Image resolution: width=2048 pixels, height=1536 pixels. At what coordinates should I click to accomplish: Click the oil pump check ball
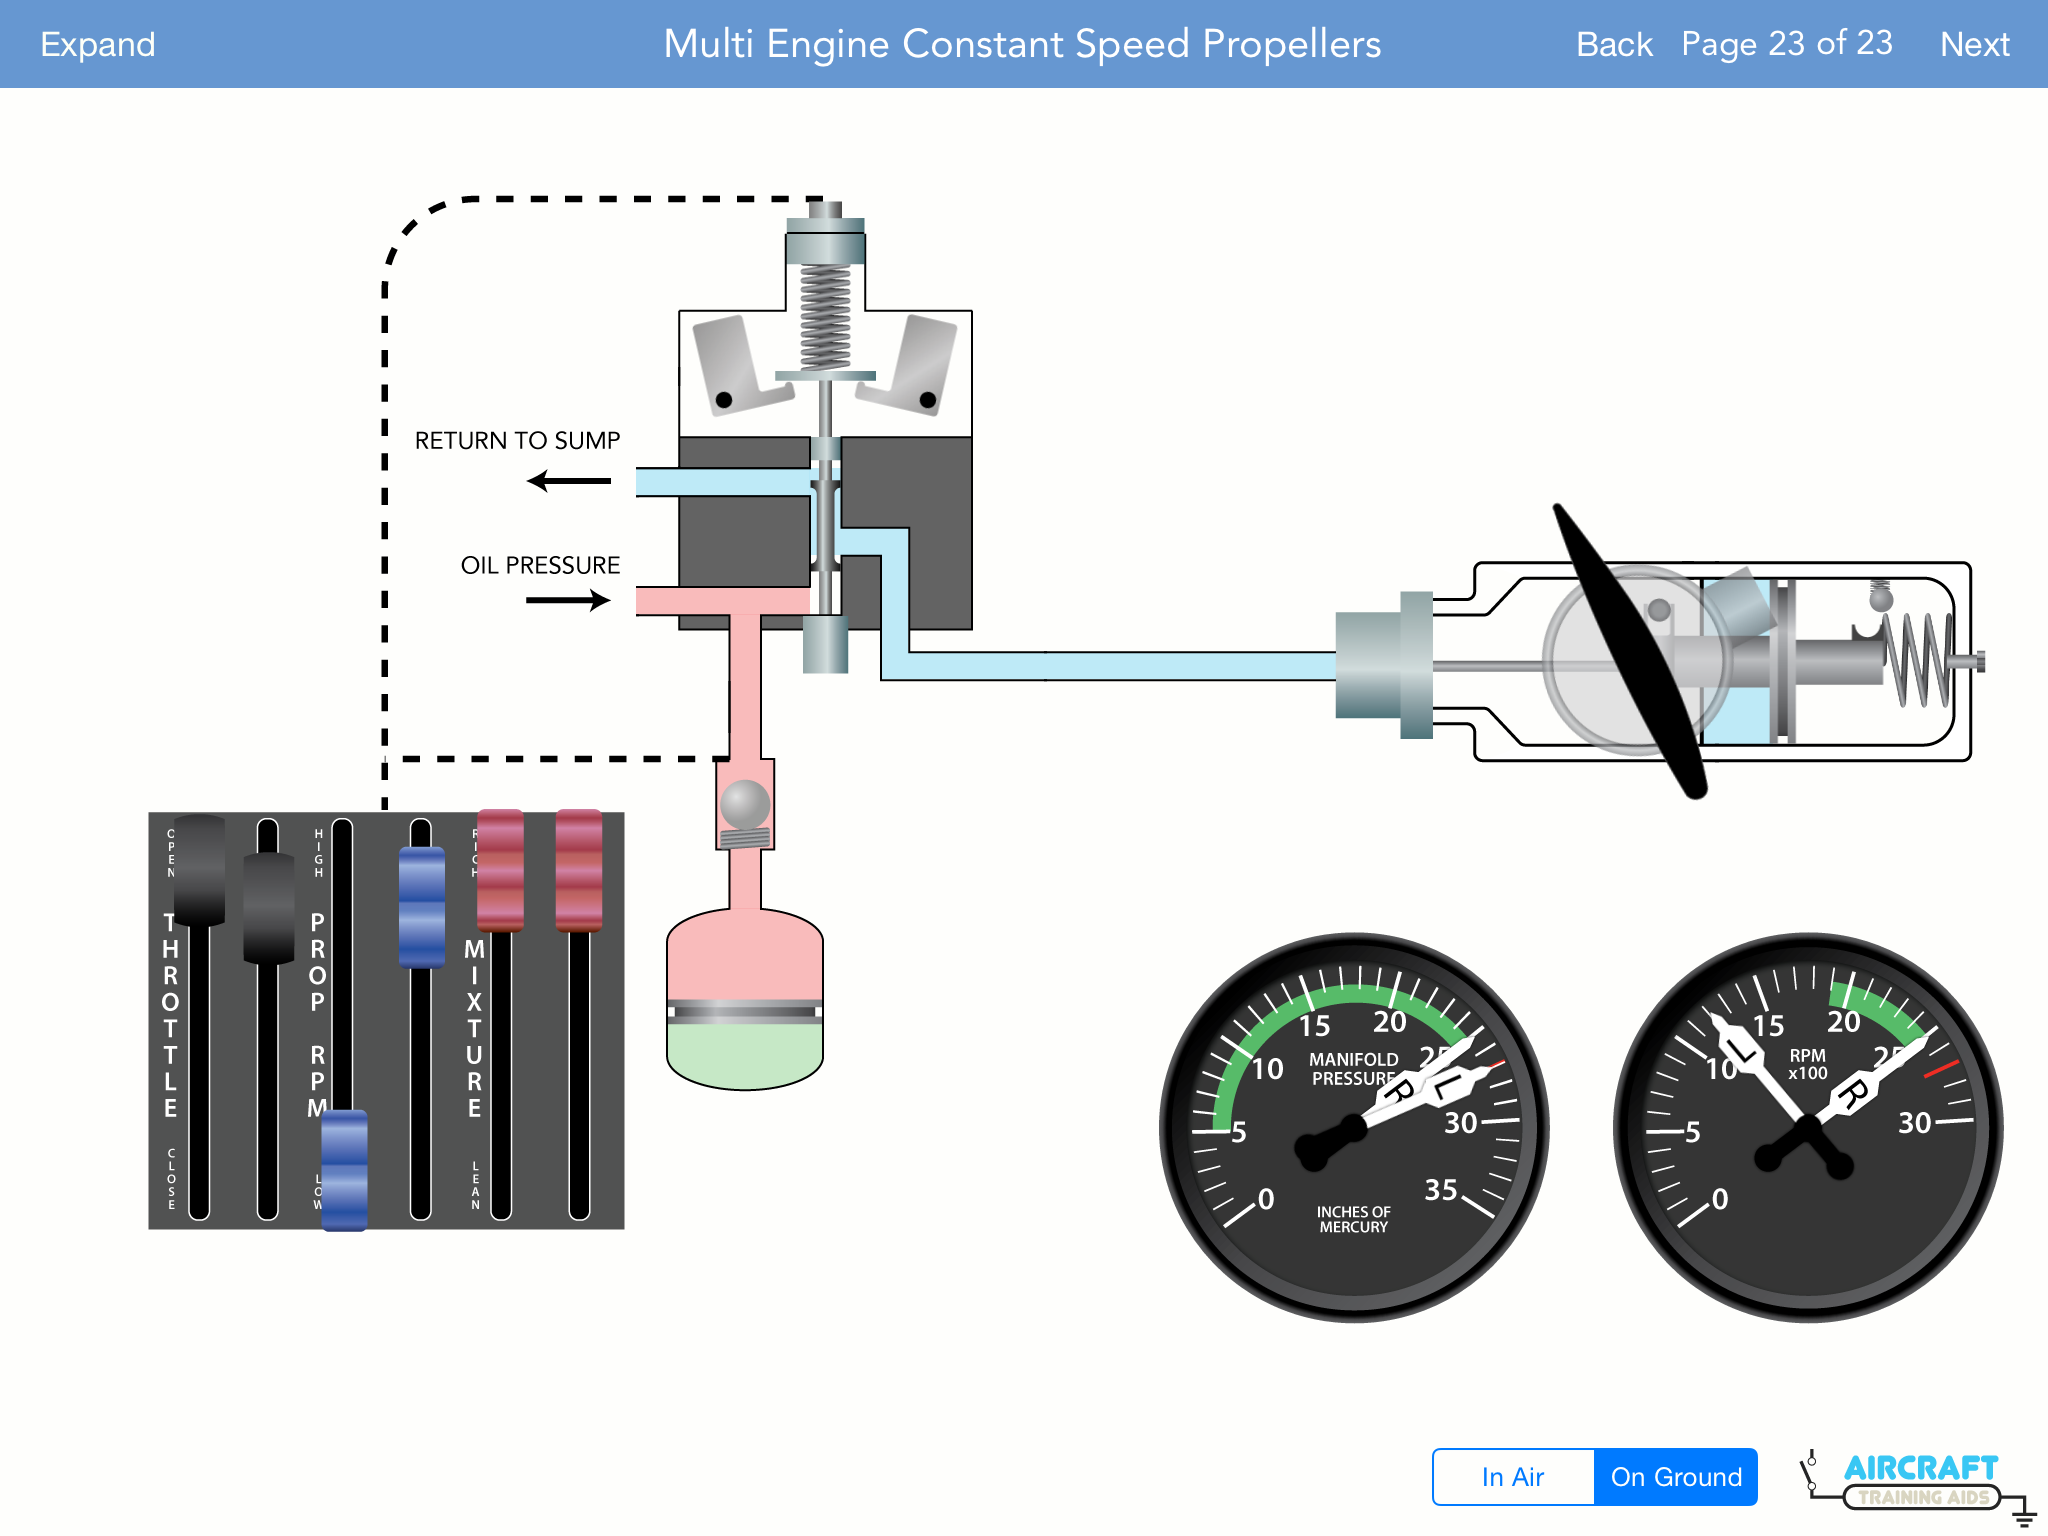pos(745,803)
